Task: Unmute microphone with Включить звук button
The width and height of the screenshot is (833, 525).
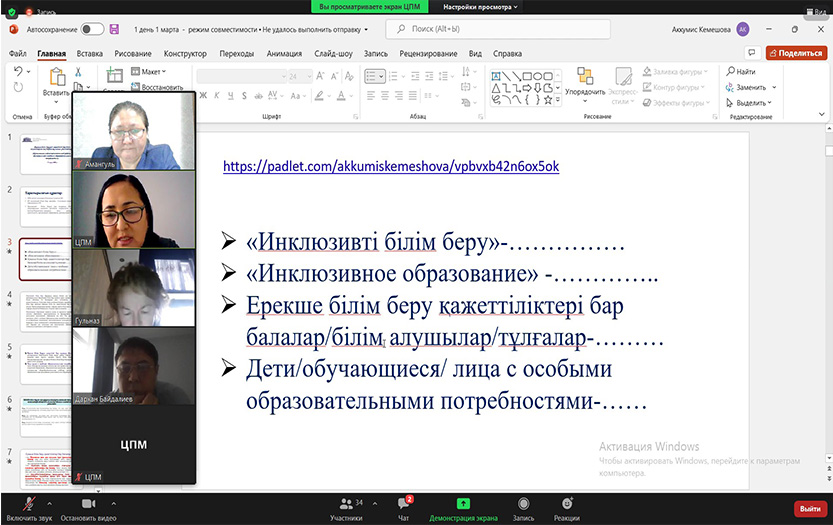Action: point(28,504)
